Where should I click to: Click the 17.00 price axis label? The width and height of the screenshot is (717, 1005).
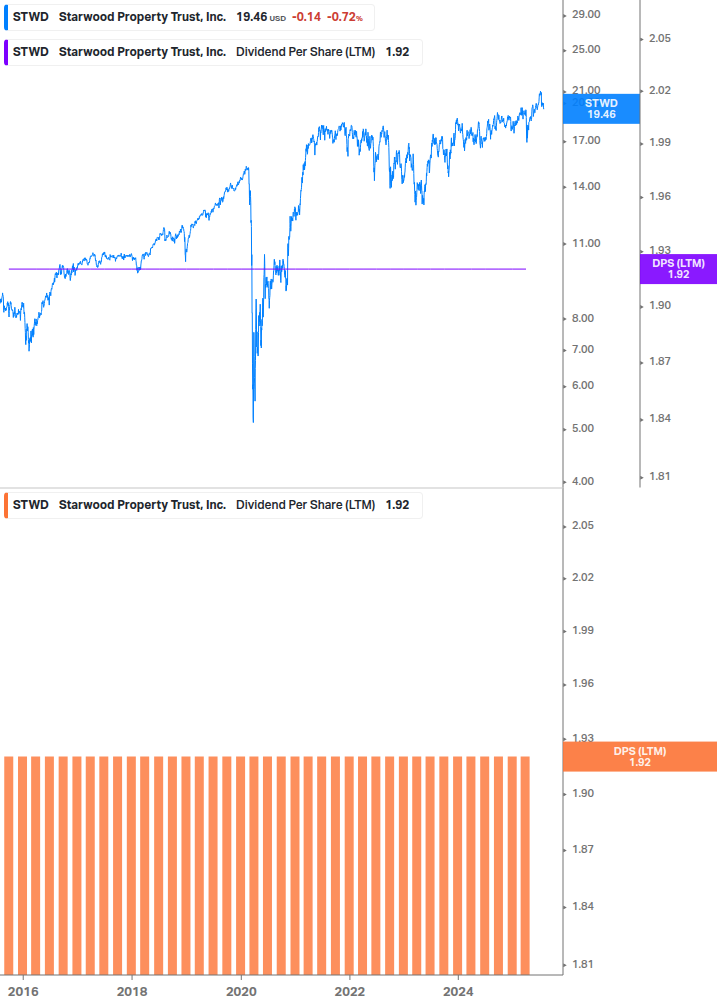pyautogui.click(x=586, y=140)
